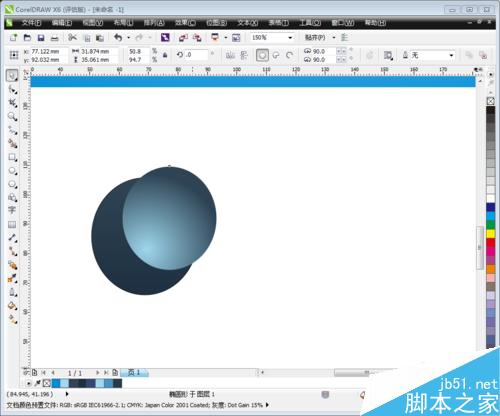Switch to the 页 1 page tab
Screen dimensions: 500x416
pyautogui.click(x=134, y=372)
